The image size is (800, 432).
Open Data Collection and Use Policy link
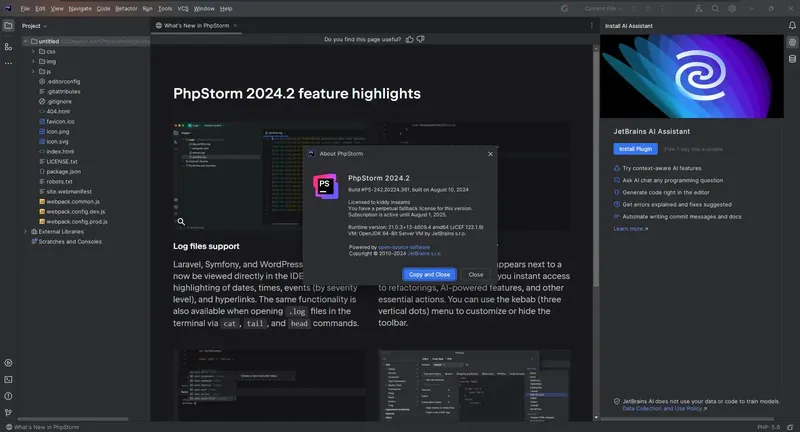click(x=664, y=409)
